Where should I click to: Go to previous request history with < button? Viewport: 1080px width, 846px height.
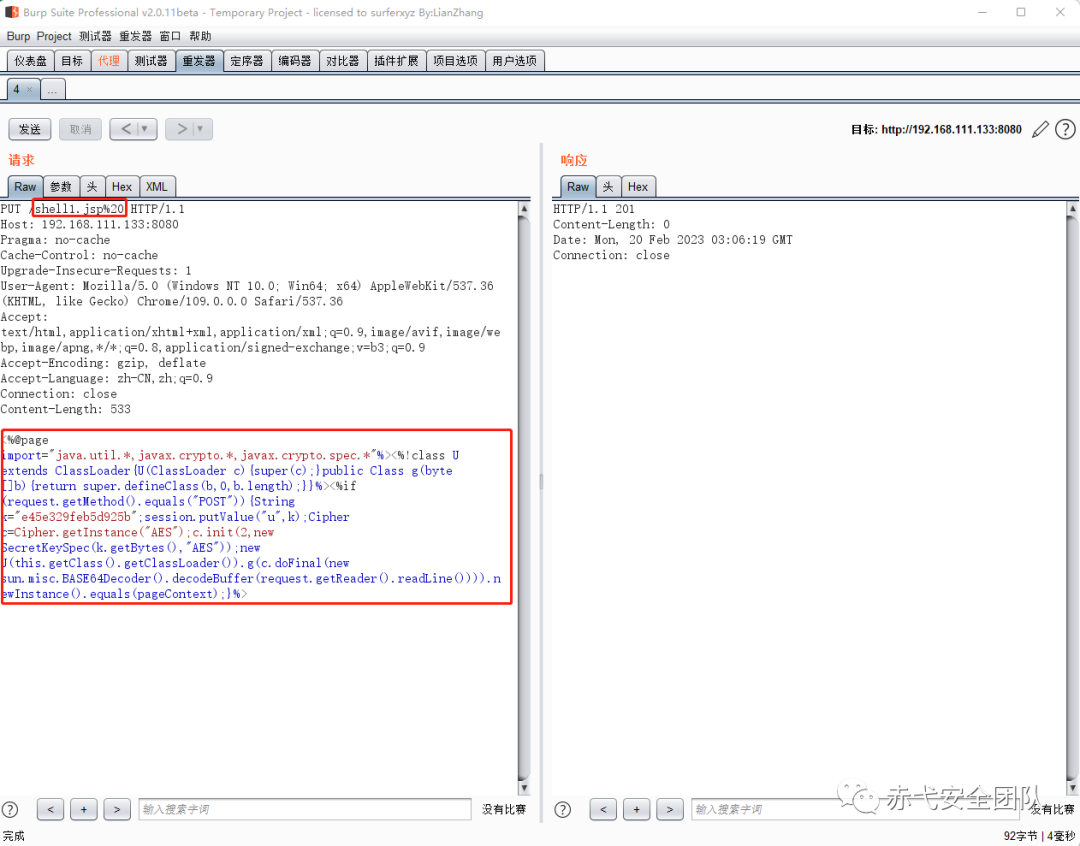click(125, 129)
